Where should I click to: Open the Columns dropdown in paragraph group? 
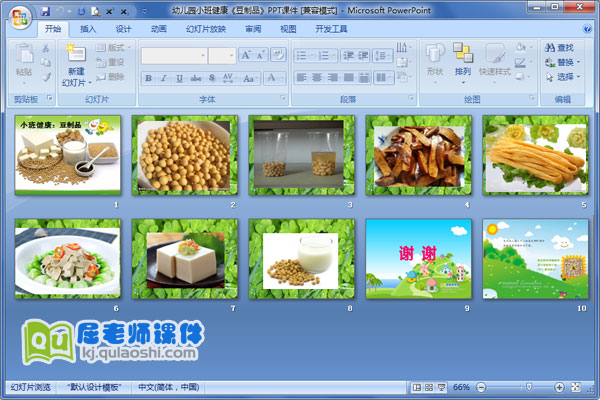pyautogui.click(x=383, y=78)
